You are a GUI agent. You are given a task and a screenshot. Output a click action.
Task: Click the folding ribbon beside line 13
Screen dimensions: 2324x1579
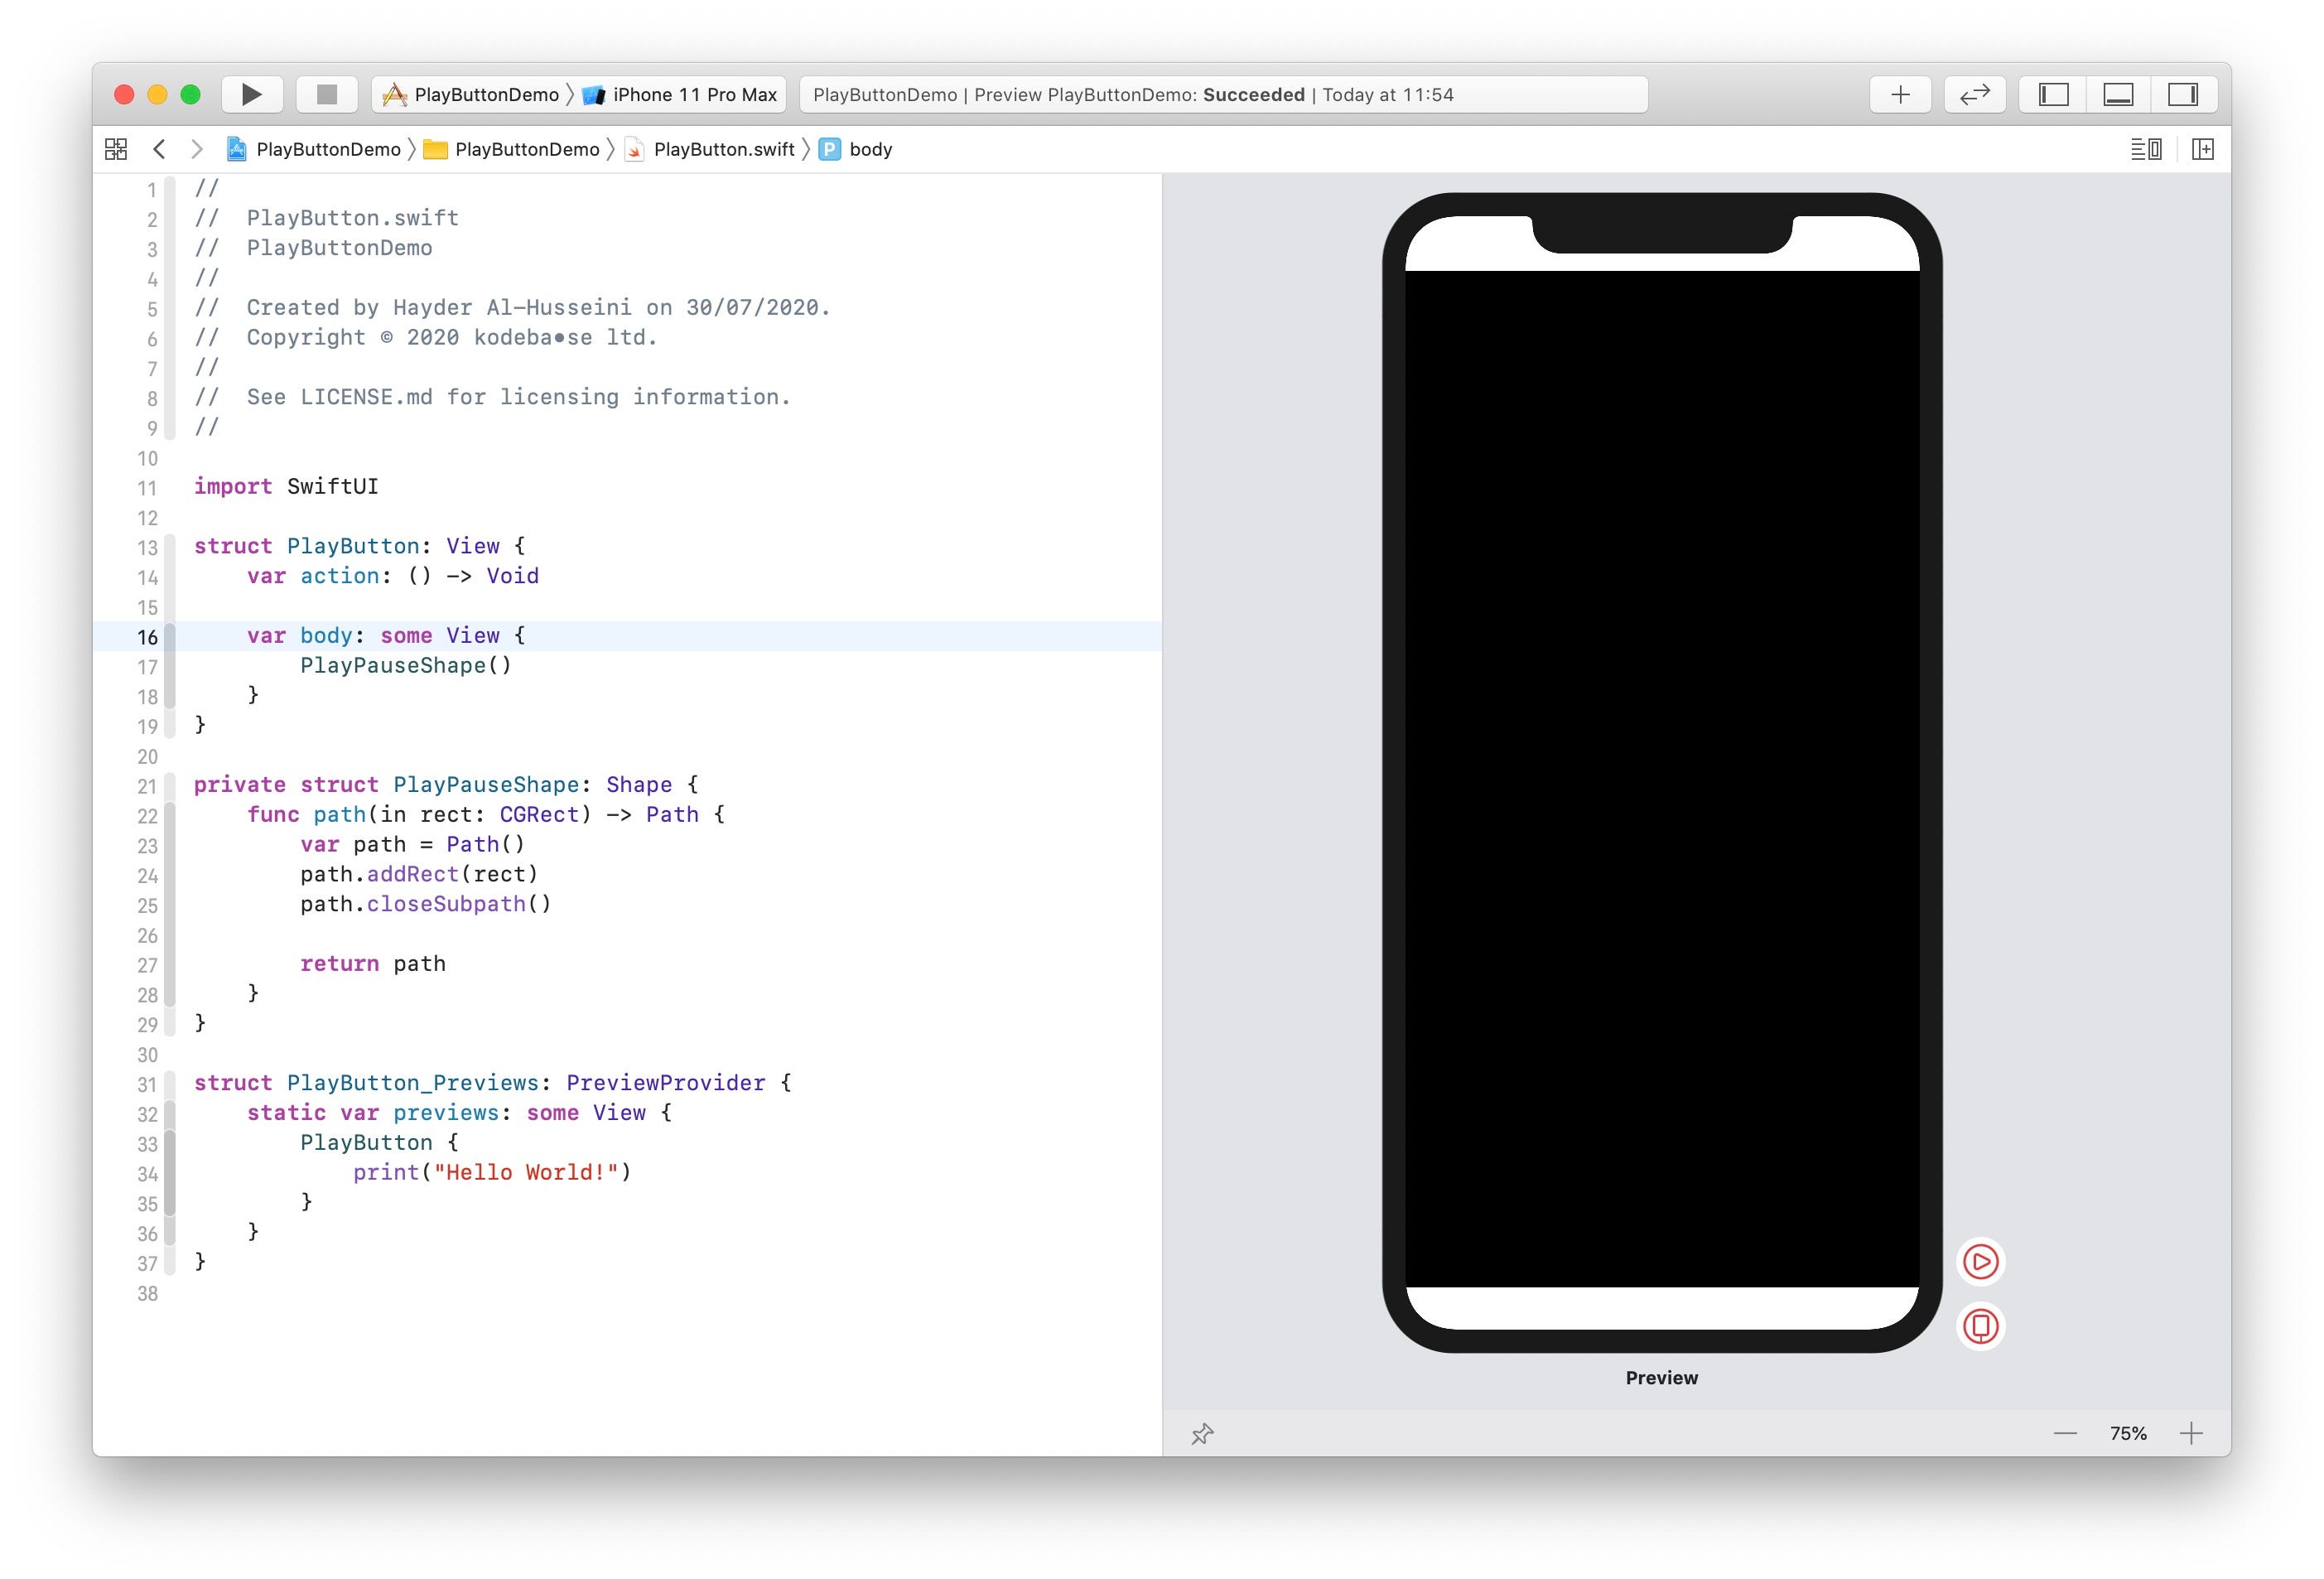click(x=170, y=547)
